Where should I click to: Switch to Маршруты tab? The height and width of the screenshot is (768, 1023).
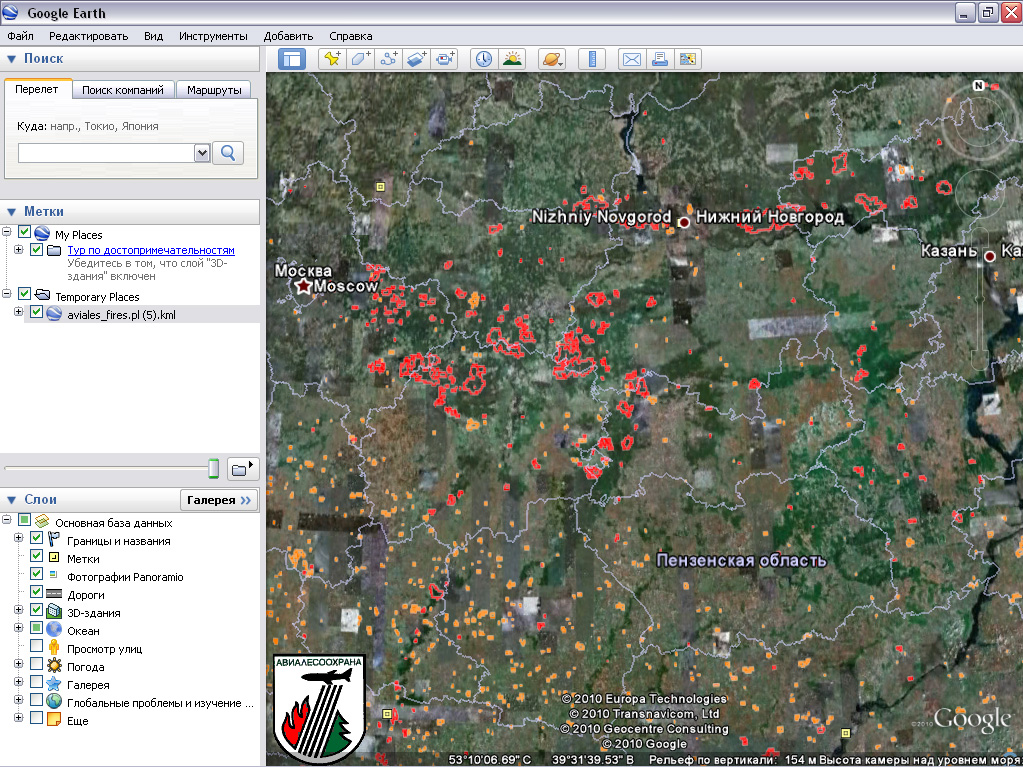point(214,90)
